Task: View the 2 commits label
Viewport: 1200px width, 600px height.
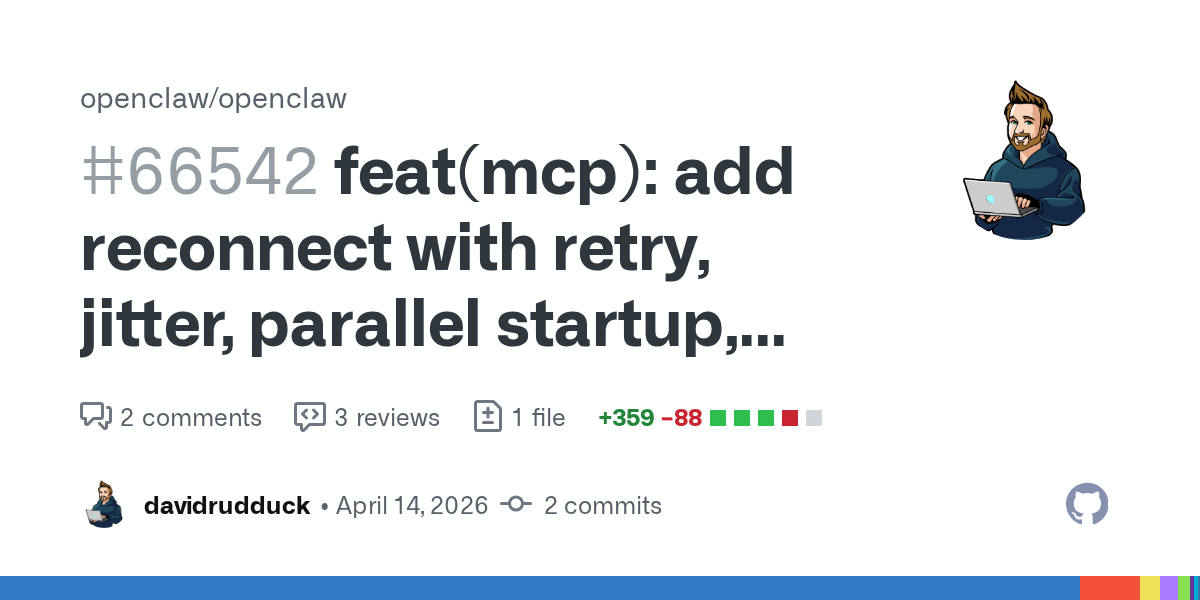Action: [602, 505]
